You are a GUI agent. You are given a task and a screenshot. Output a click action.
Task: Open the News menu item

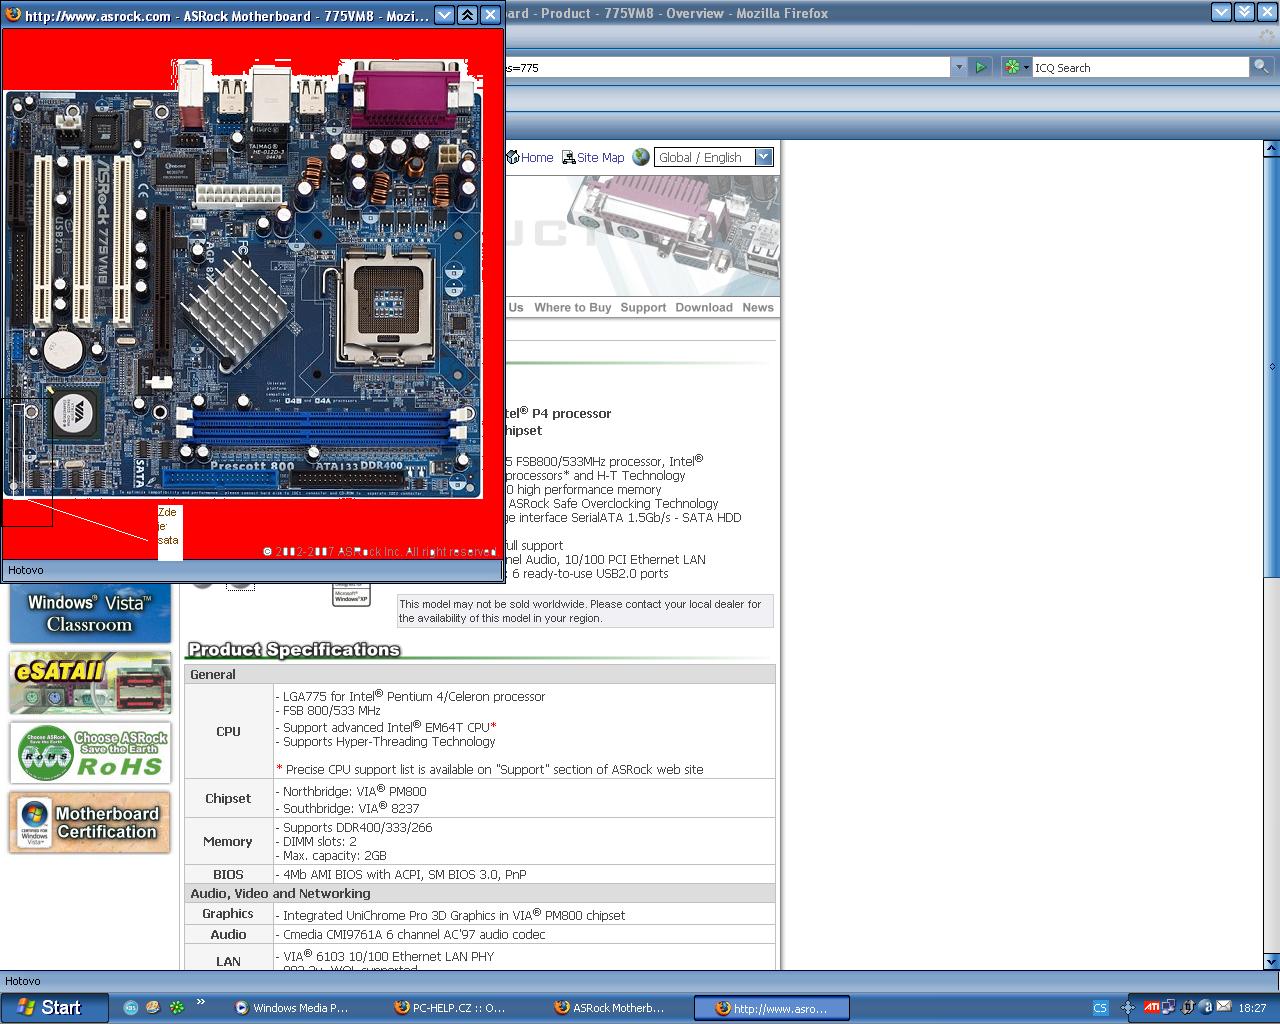tap(758, 307)
